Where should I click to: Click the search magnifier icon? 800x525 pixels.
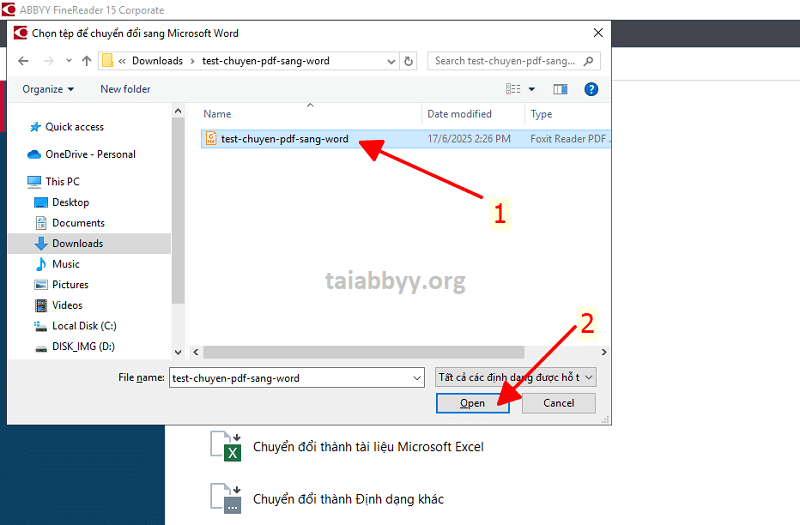[x=588, y=61]
